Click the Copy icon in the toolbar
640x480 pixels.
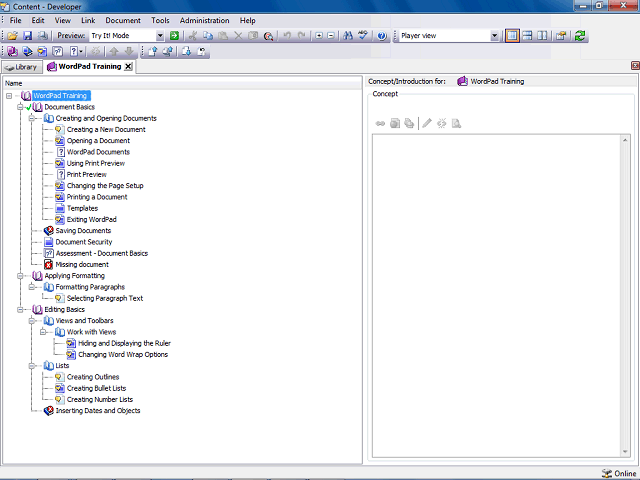[208, 36]
